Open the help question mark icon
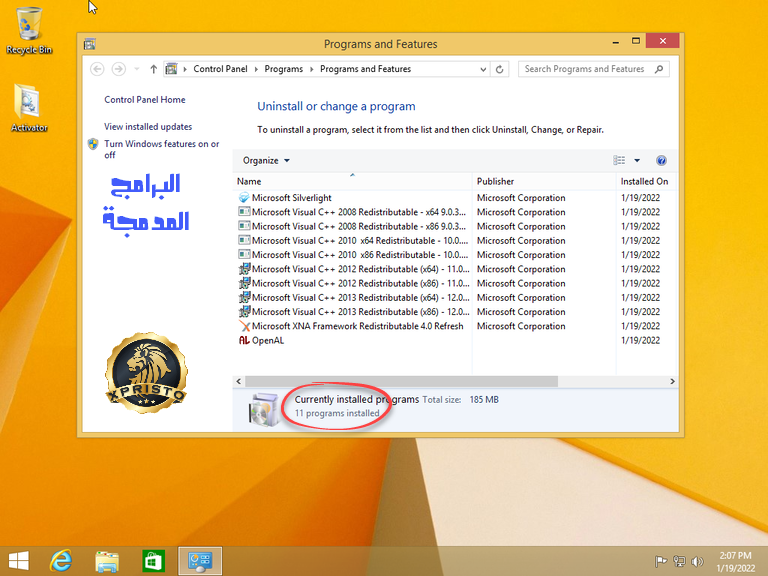Image resolution: width=768 pixels, height=576 pixels. [661, 161]
